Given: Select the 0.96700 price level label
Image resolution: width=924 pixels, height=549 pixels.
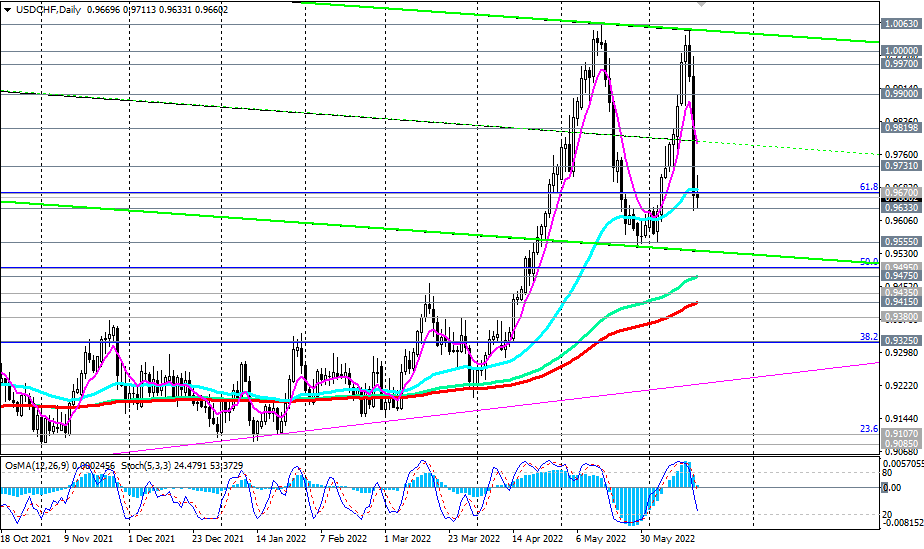Looking at the screenshot, I should (901, 193).
